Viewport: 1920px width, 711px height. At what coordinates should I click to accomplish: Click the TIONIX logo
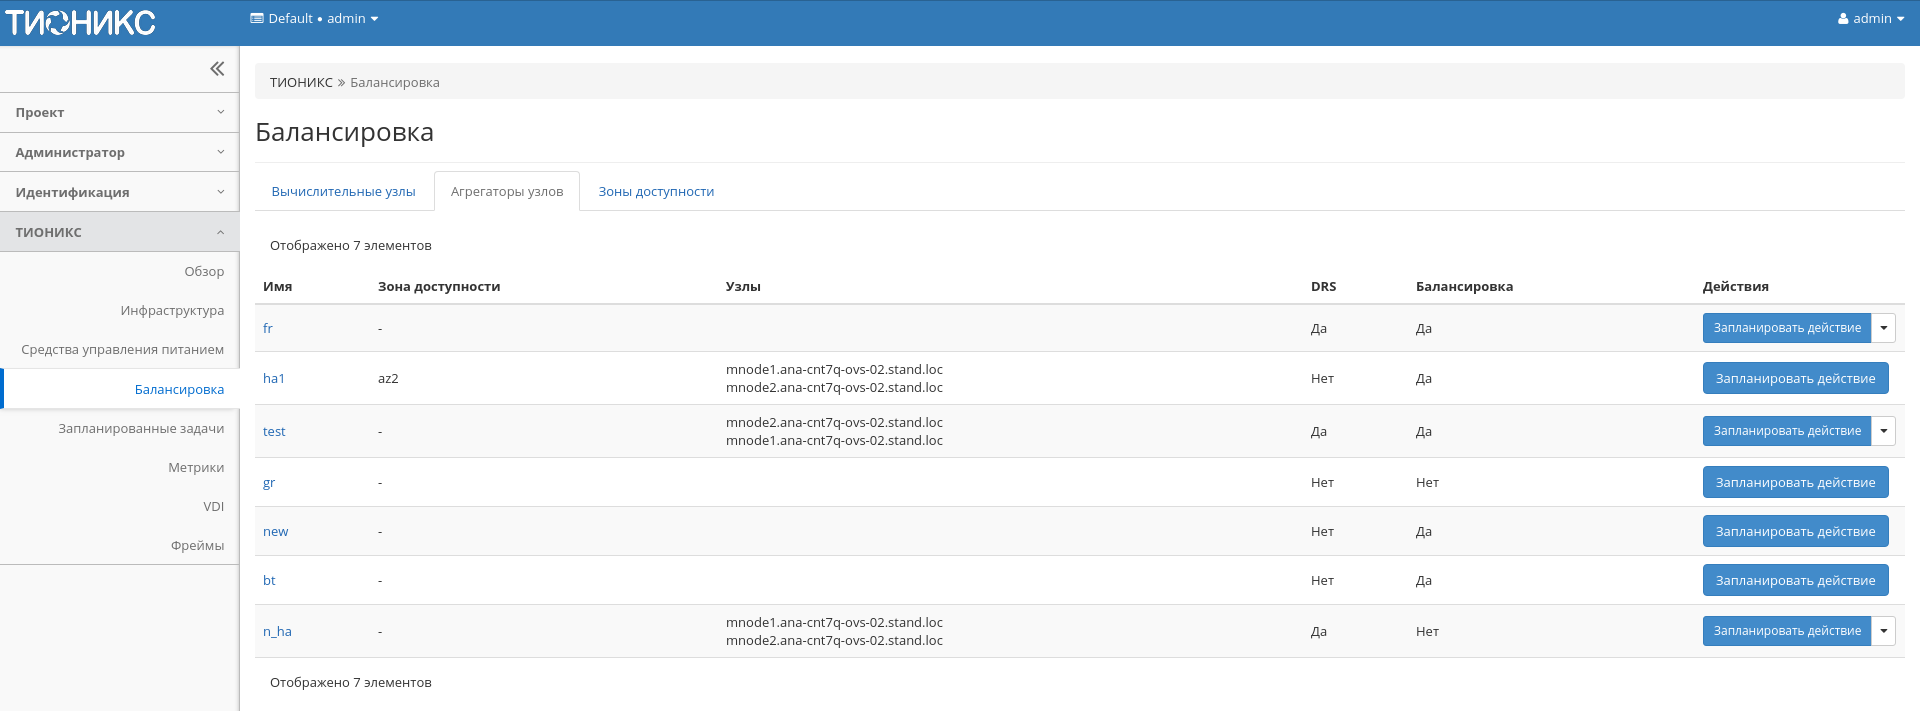coord(81,22)
